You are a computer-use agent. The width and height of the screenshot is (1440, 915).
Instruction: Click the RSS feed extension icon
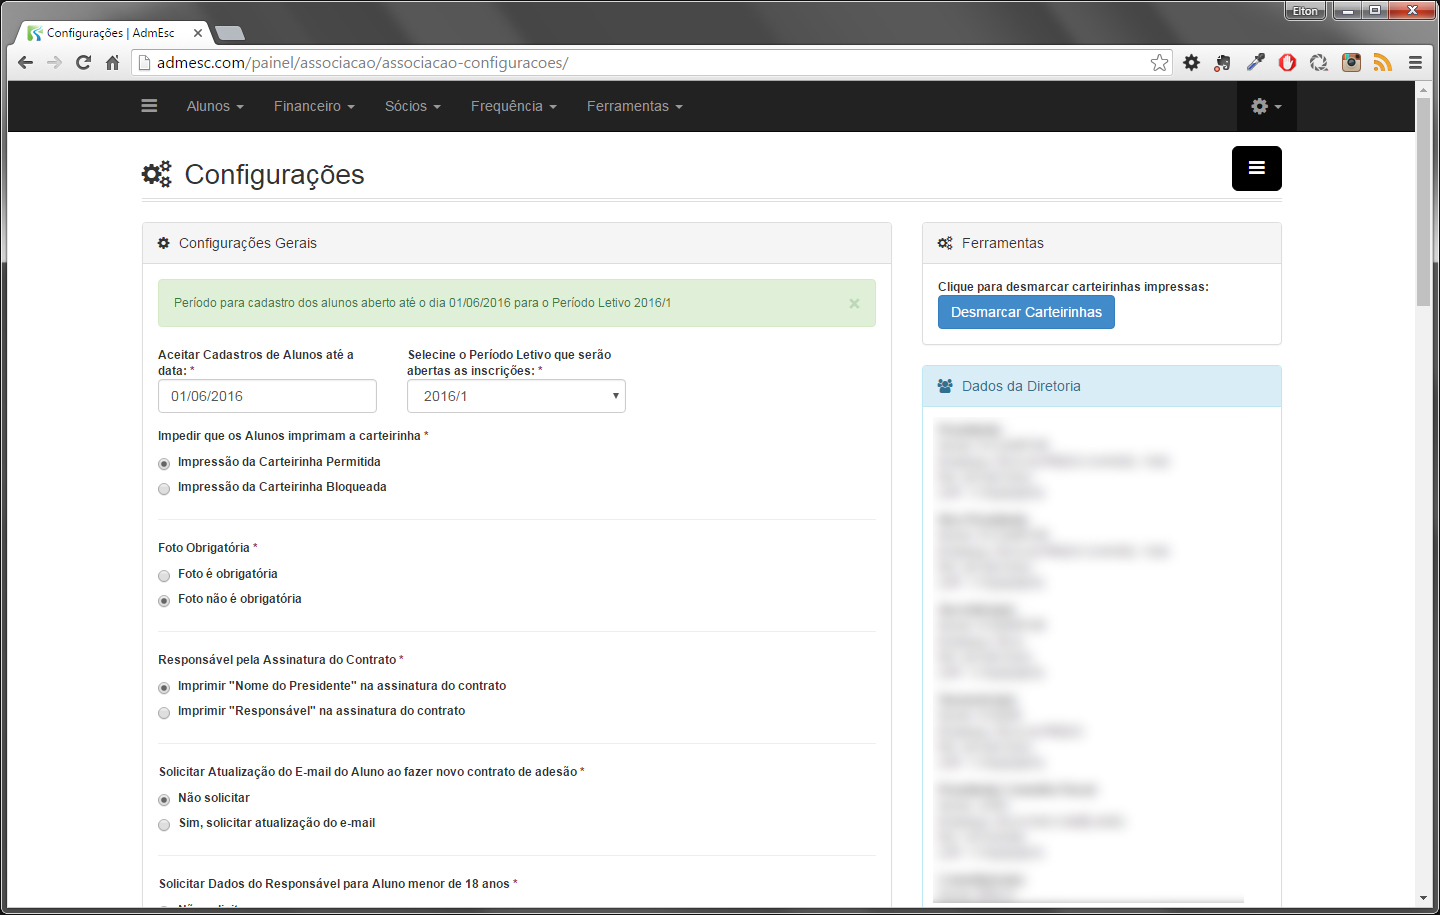(1382, 63)
